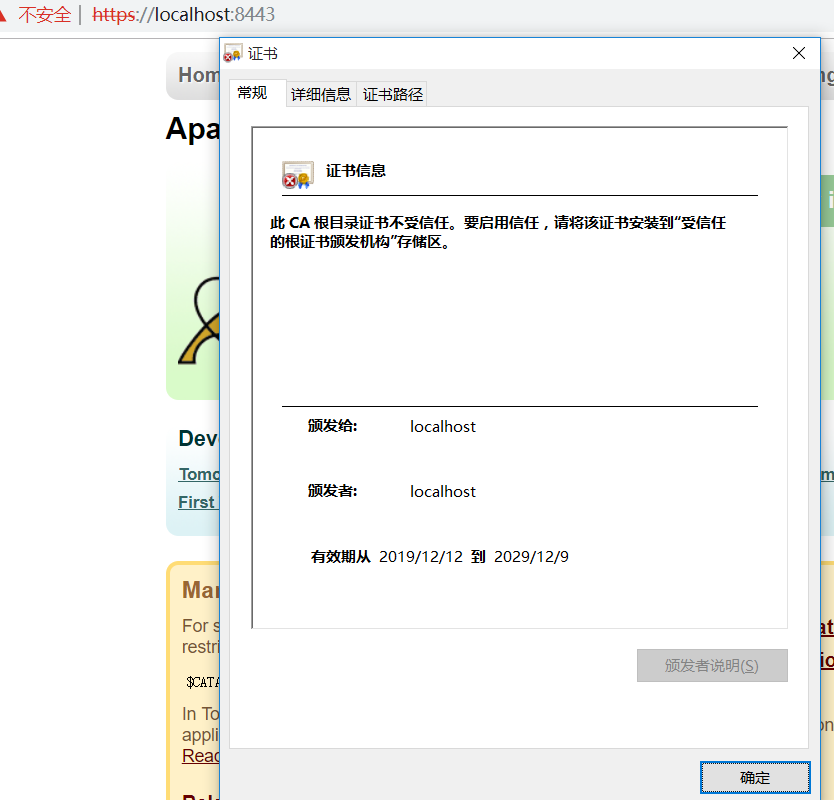The height and width of the screenshot is (800, 834).
Task: Open the Tomcat link in Developer section
Action: (199, 473)
